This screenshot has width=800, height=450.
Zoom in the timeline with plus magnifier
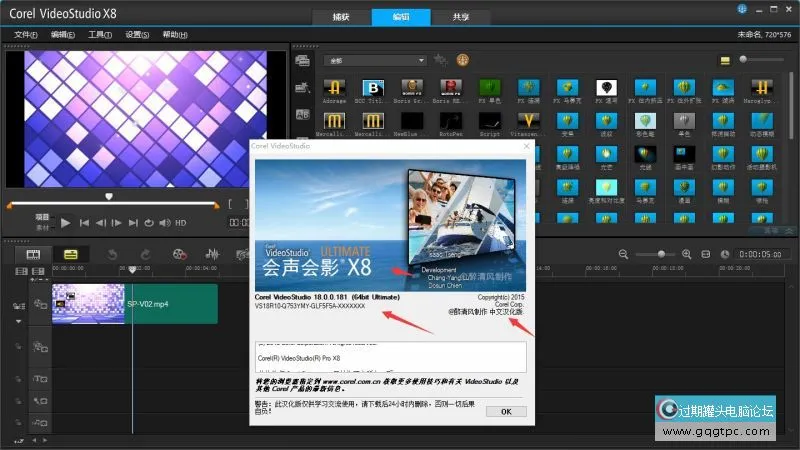pos(687,254)
